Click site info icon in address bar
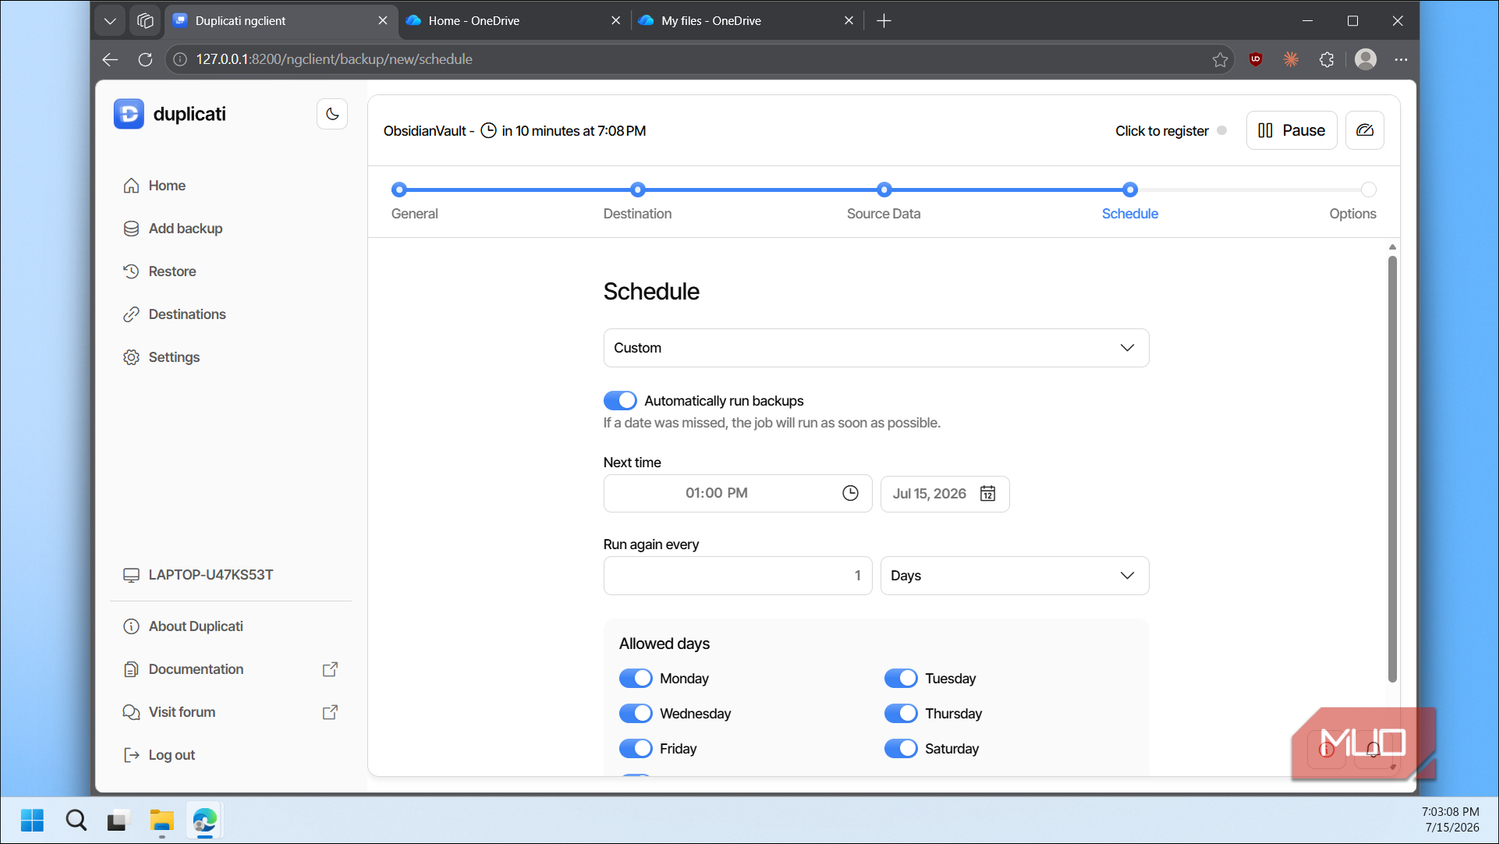1499x844 pixels. [x=180, y=60]
